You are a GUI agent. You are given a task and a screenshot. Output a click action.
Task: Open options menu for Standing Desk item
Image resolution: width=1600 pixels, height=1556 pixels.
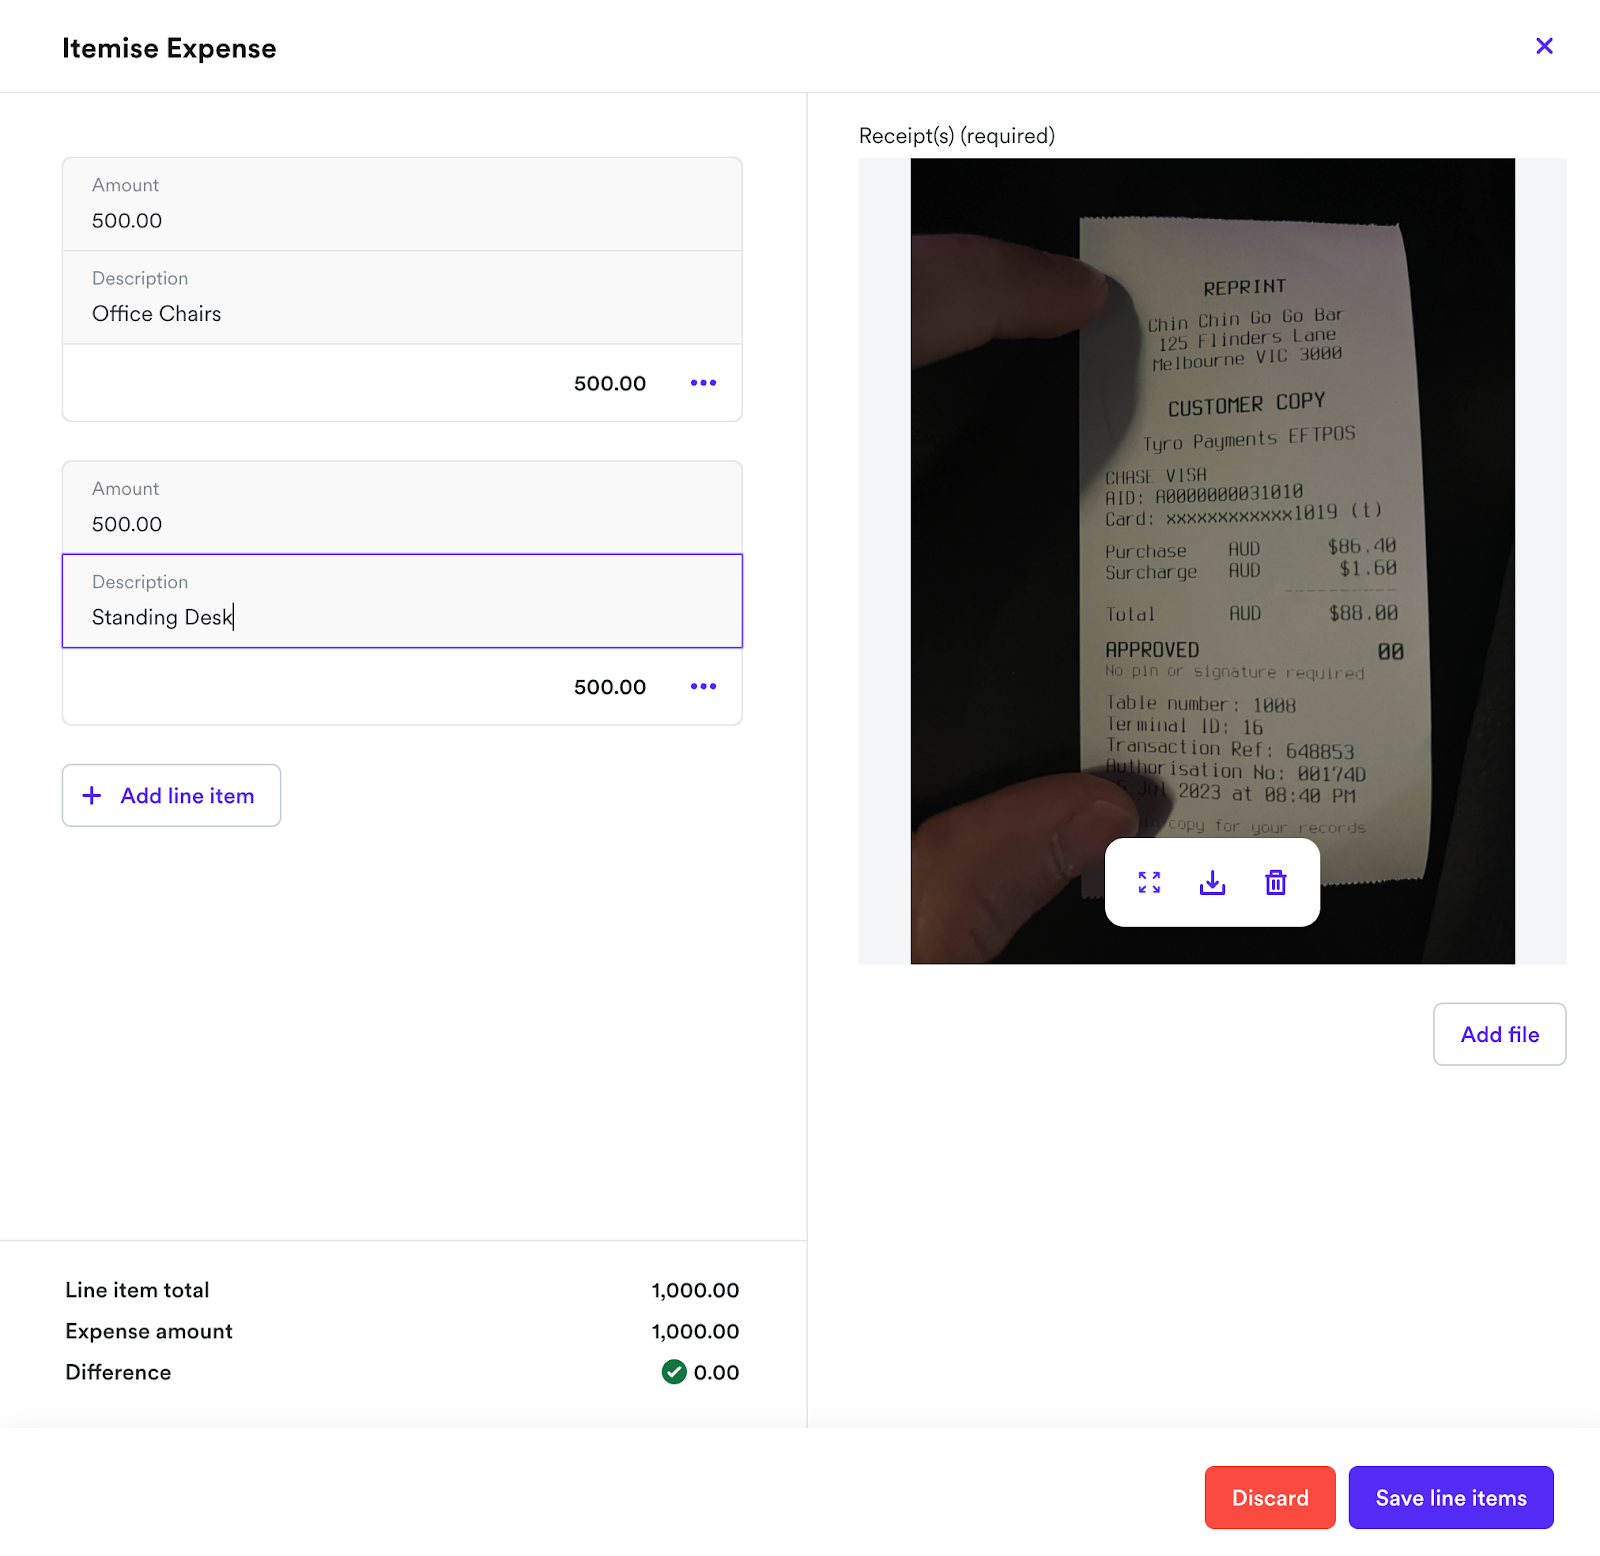point(703,687)
